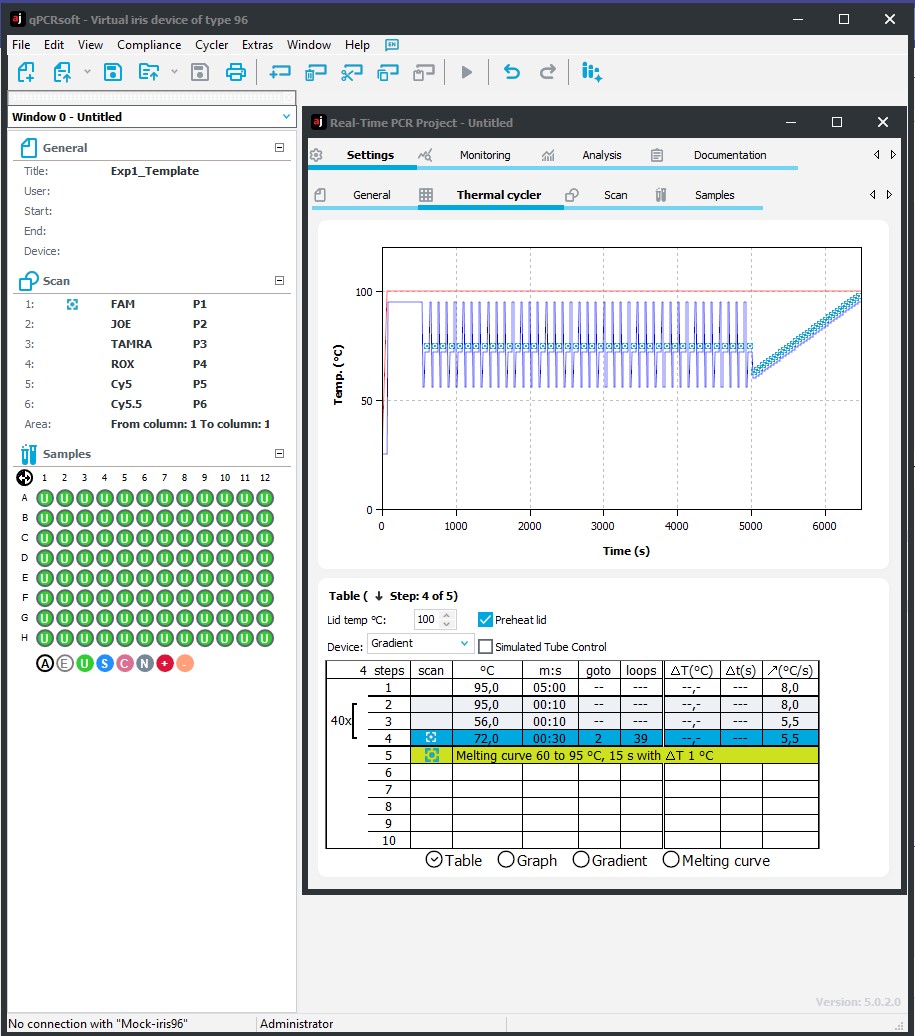Click the delete step trash icon
The width and height of the screenshot is (915, 1036).
(x=316, y=72)
